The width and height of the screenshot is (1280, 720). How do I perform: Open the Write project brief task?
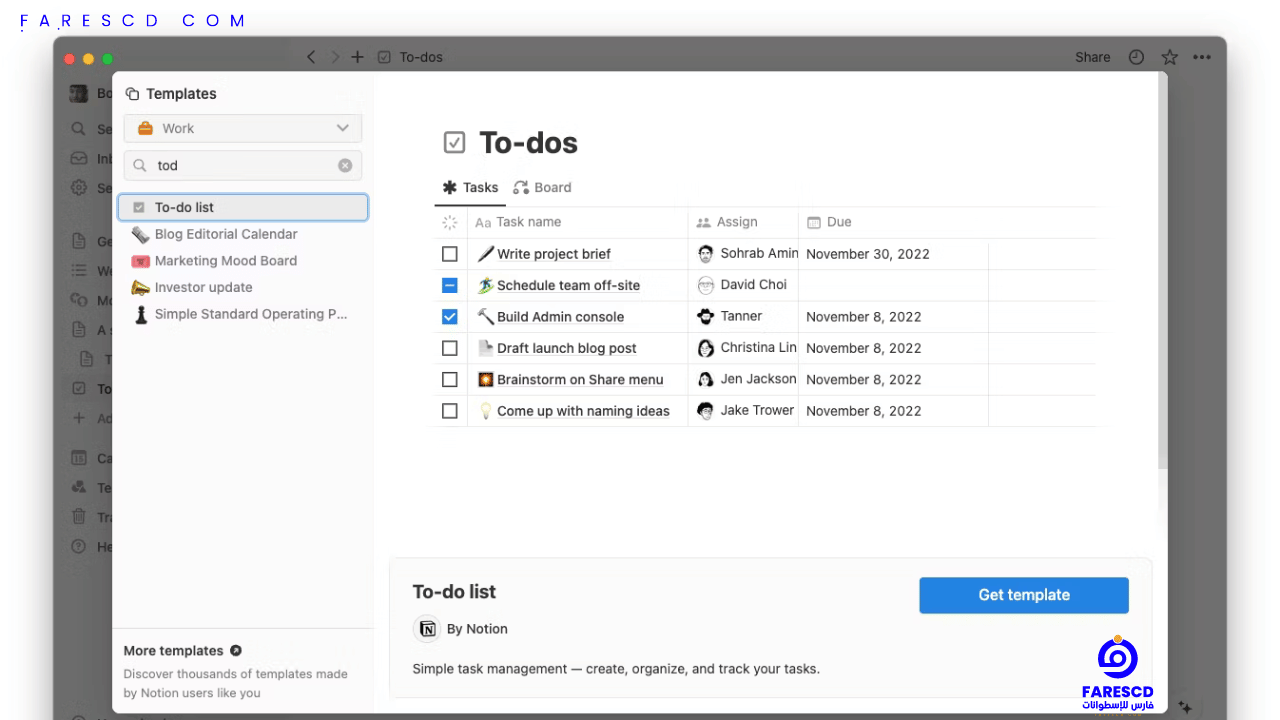point(554,254)
